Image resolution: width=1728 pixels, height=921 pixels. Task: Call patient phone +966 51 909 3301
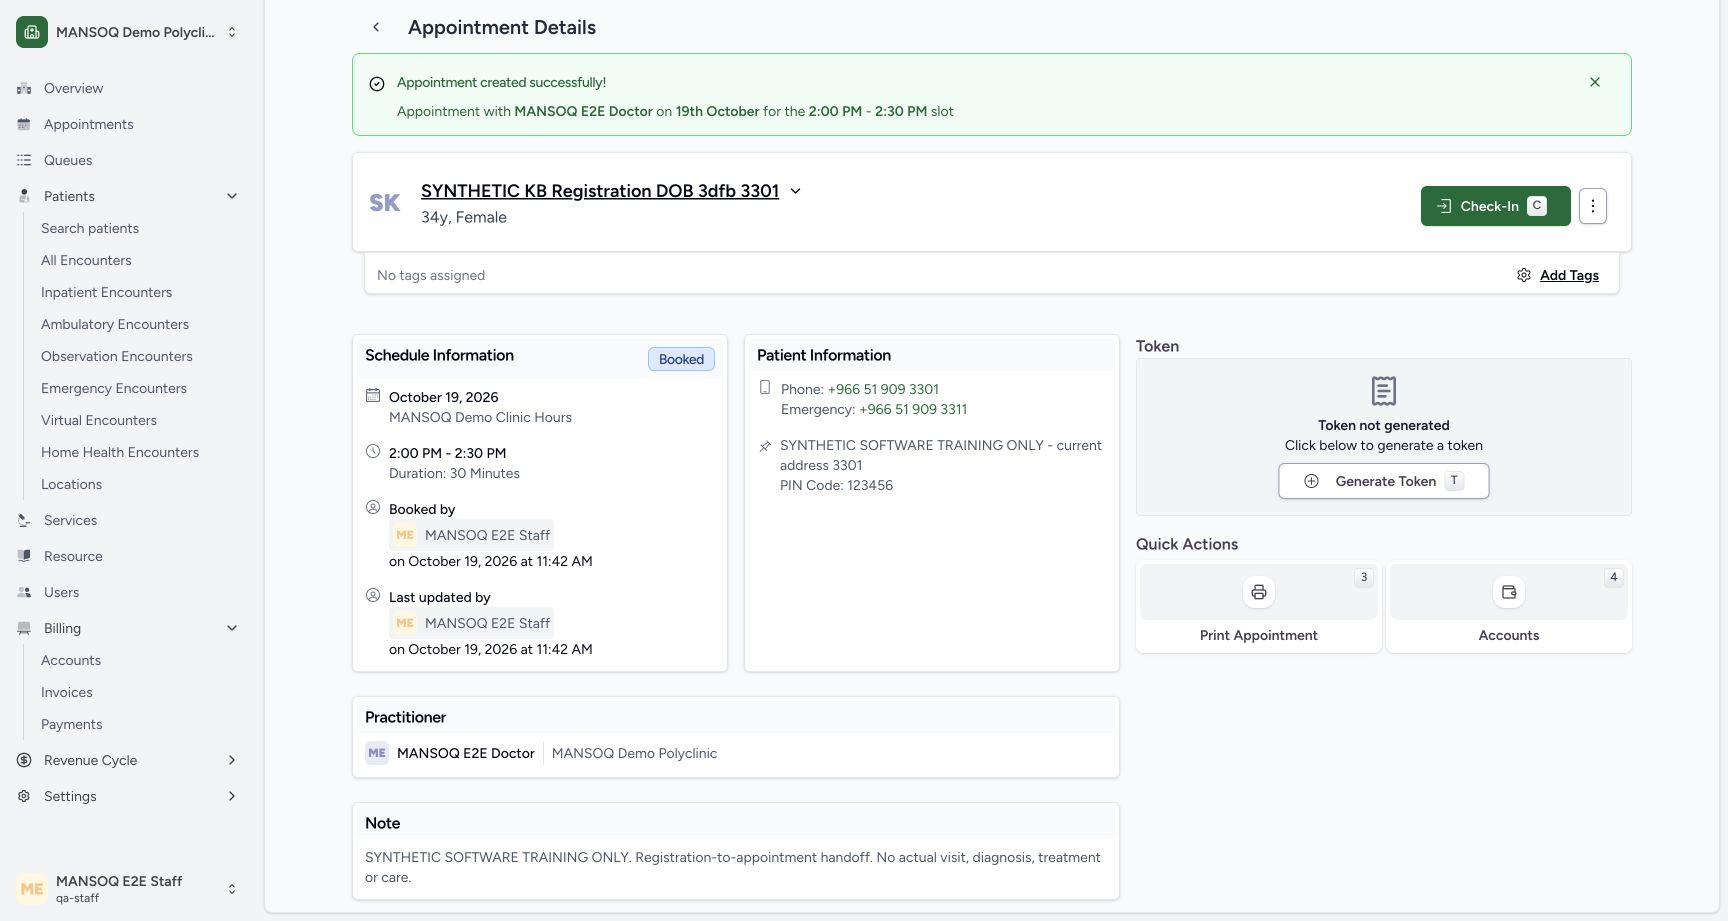click(x=883, y=389)
